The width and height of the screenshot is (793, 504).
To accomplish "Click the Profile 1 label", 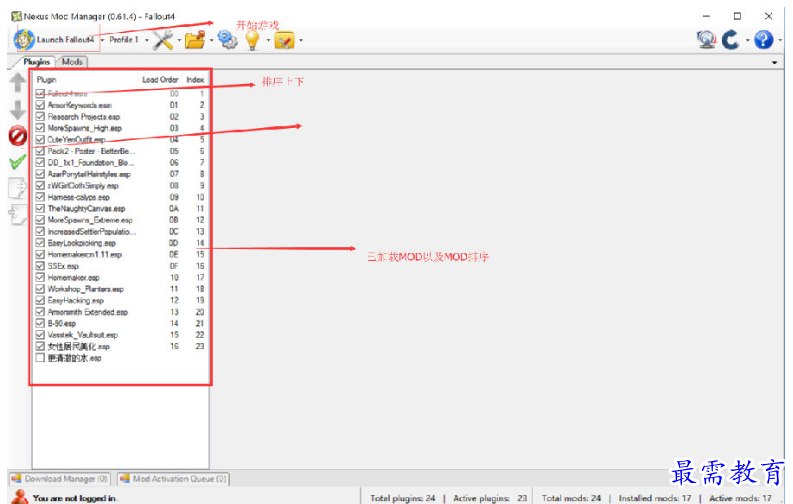I will click(x=124, y=39).
